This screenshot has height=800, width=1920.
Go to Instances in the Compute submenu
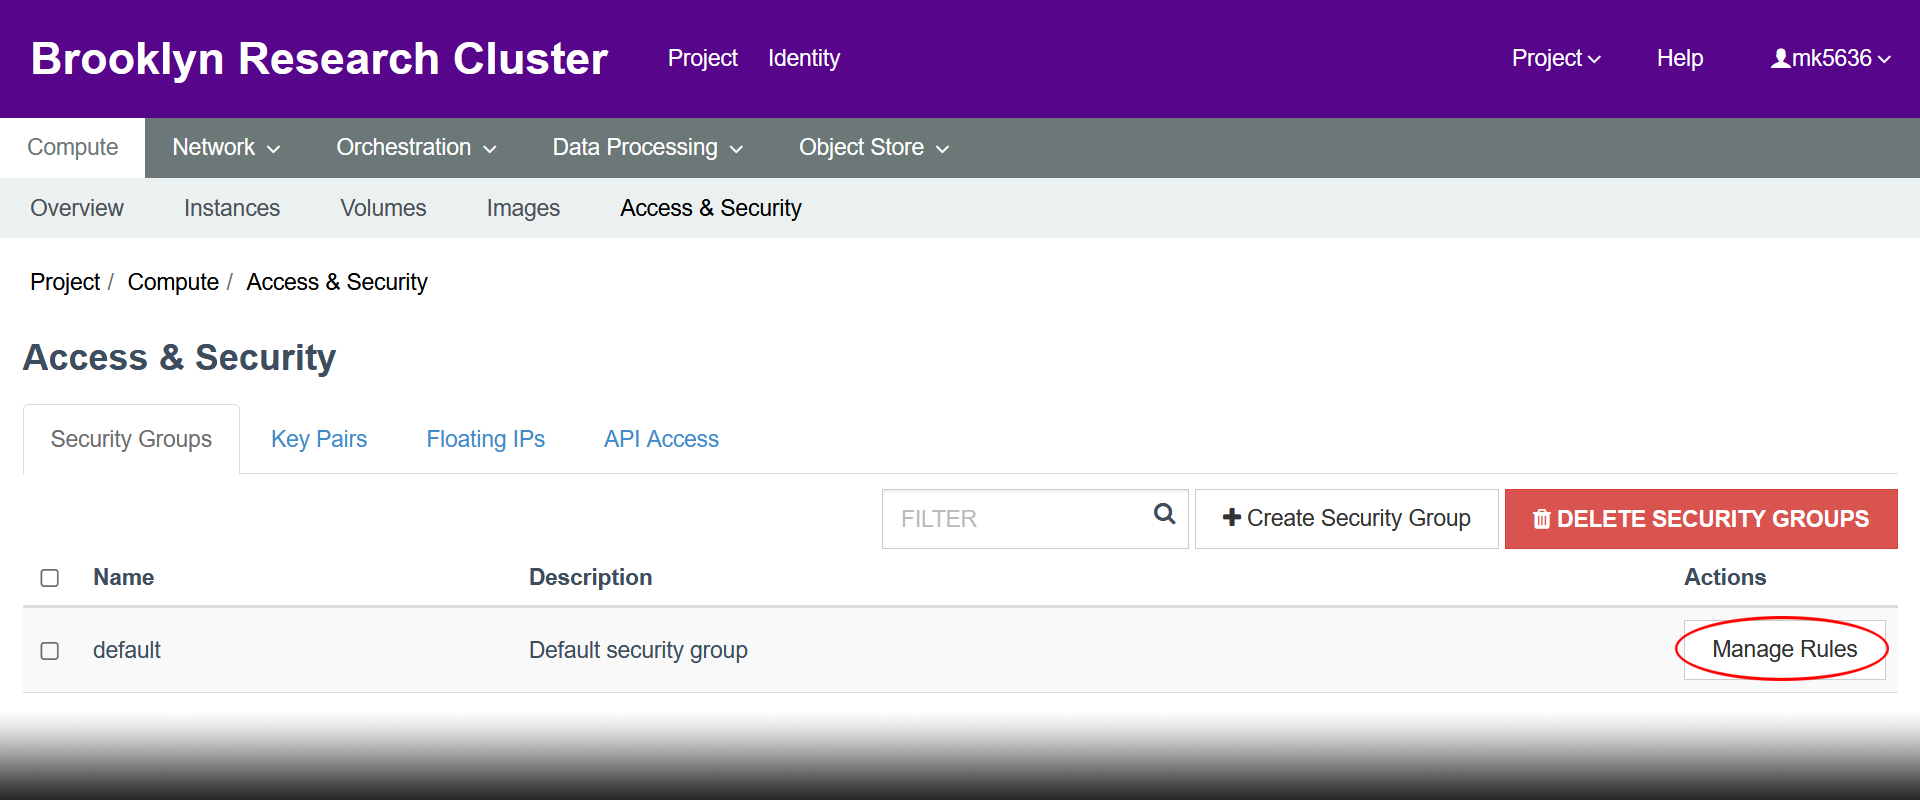click(x=232, y=208)
